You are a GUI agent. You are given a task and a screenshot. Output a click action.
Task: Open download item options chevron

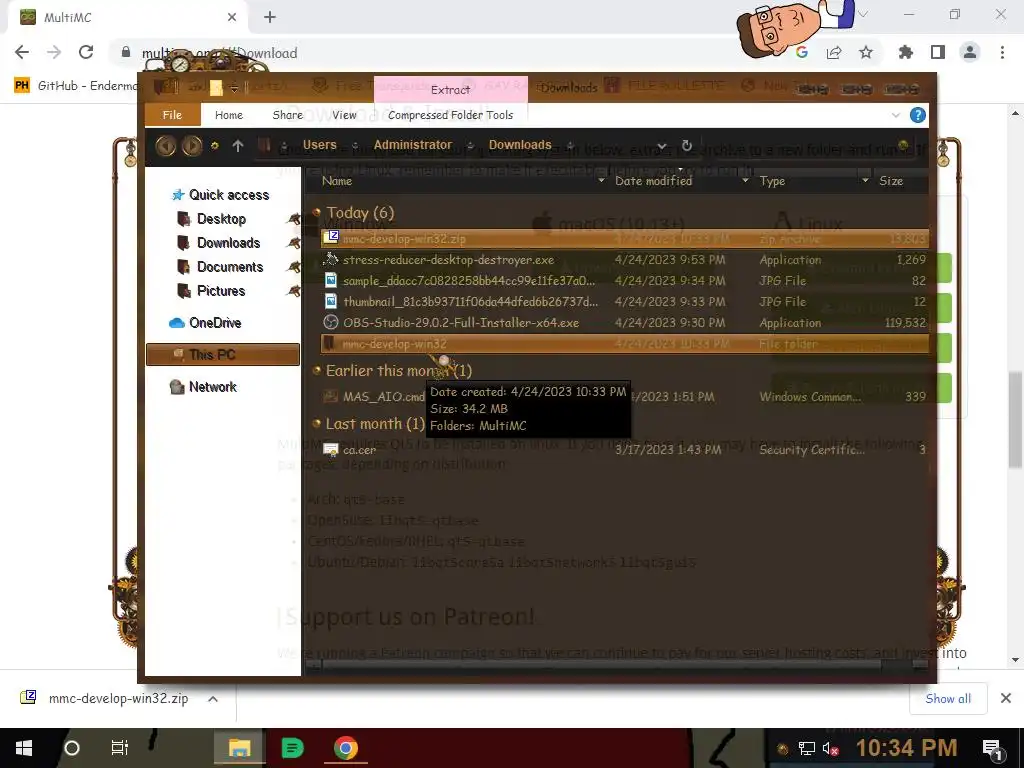(x=213, y=699)
